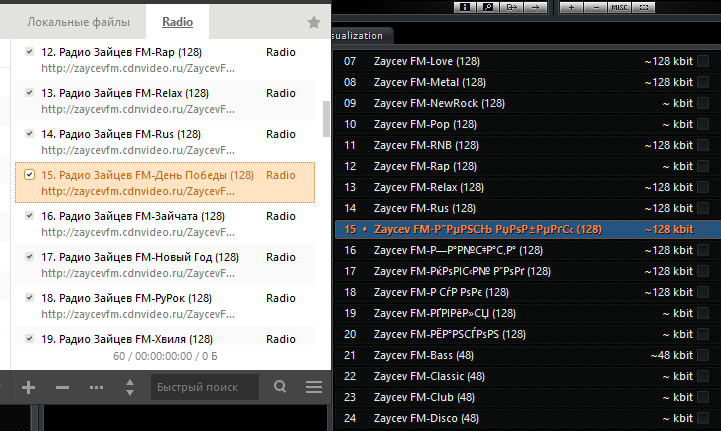721x431 pixels.
Task: Open the sort up-down arrows menu
Action: [130, 387]
